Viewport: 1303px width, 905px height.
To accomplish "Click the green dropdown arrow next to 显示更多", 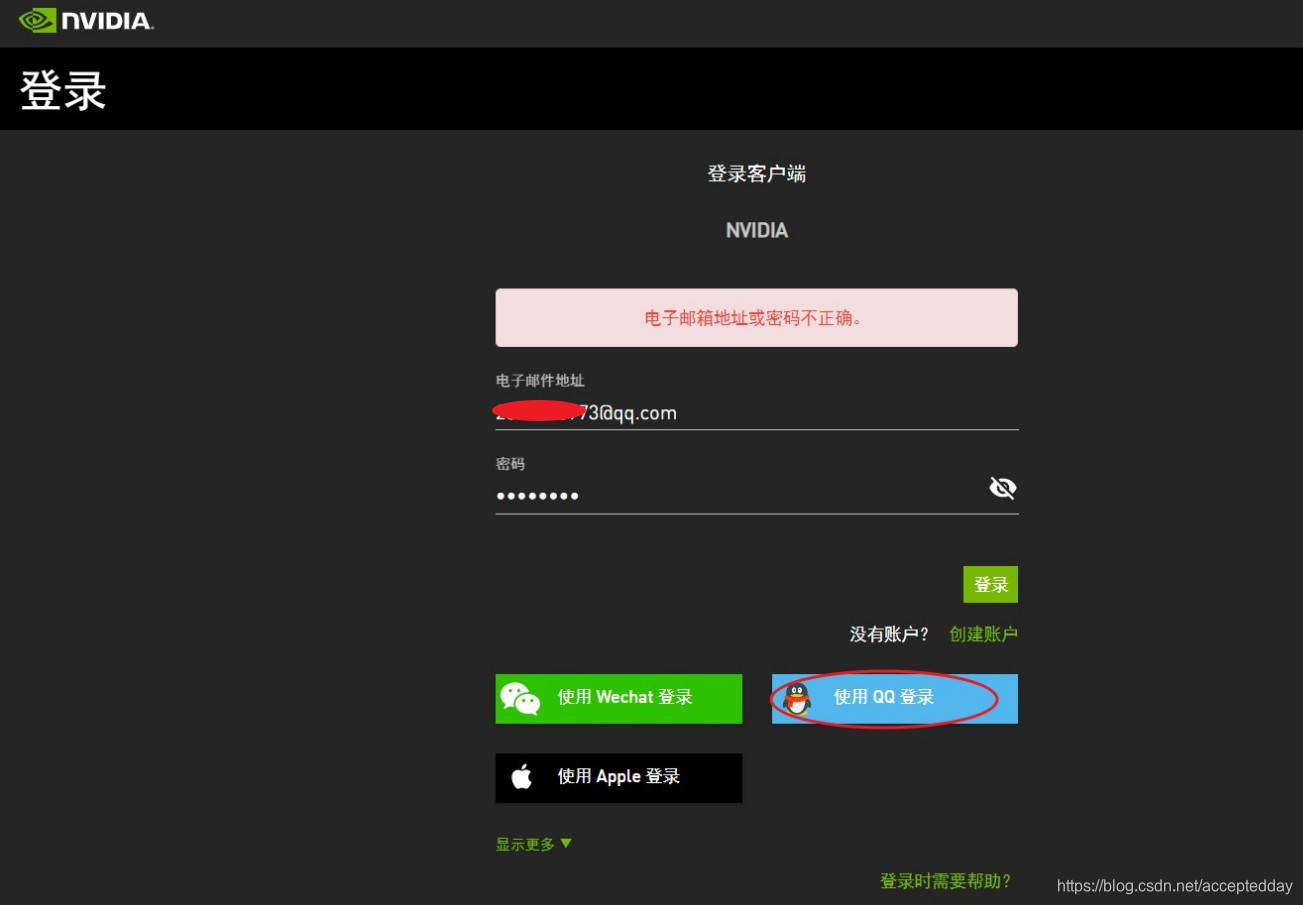I will pyautogui.click(x=565, y=843).
